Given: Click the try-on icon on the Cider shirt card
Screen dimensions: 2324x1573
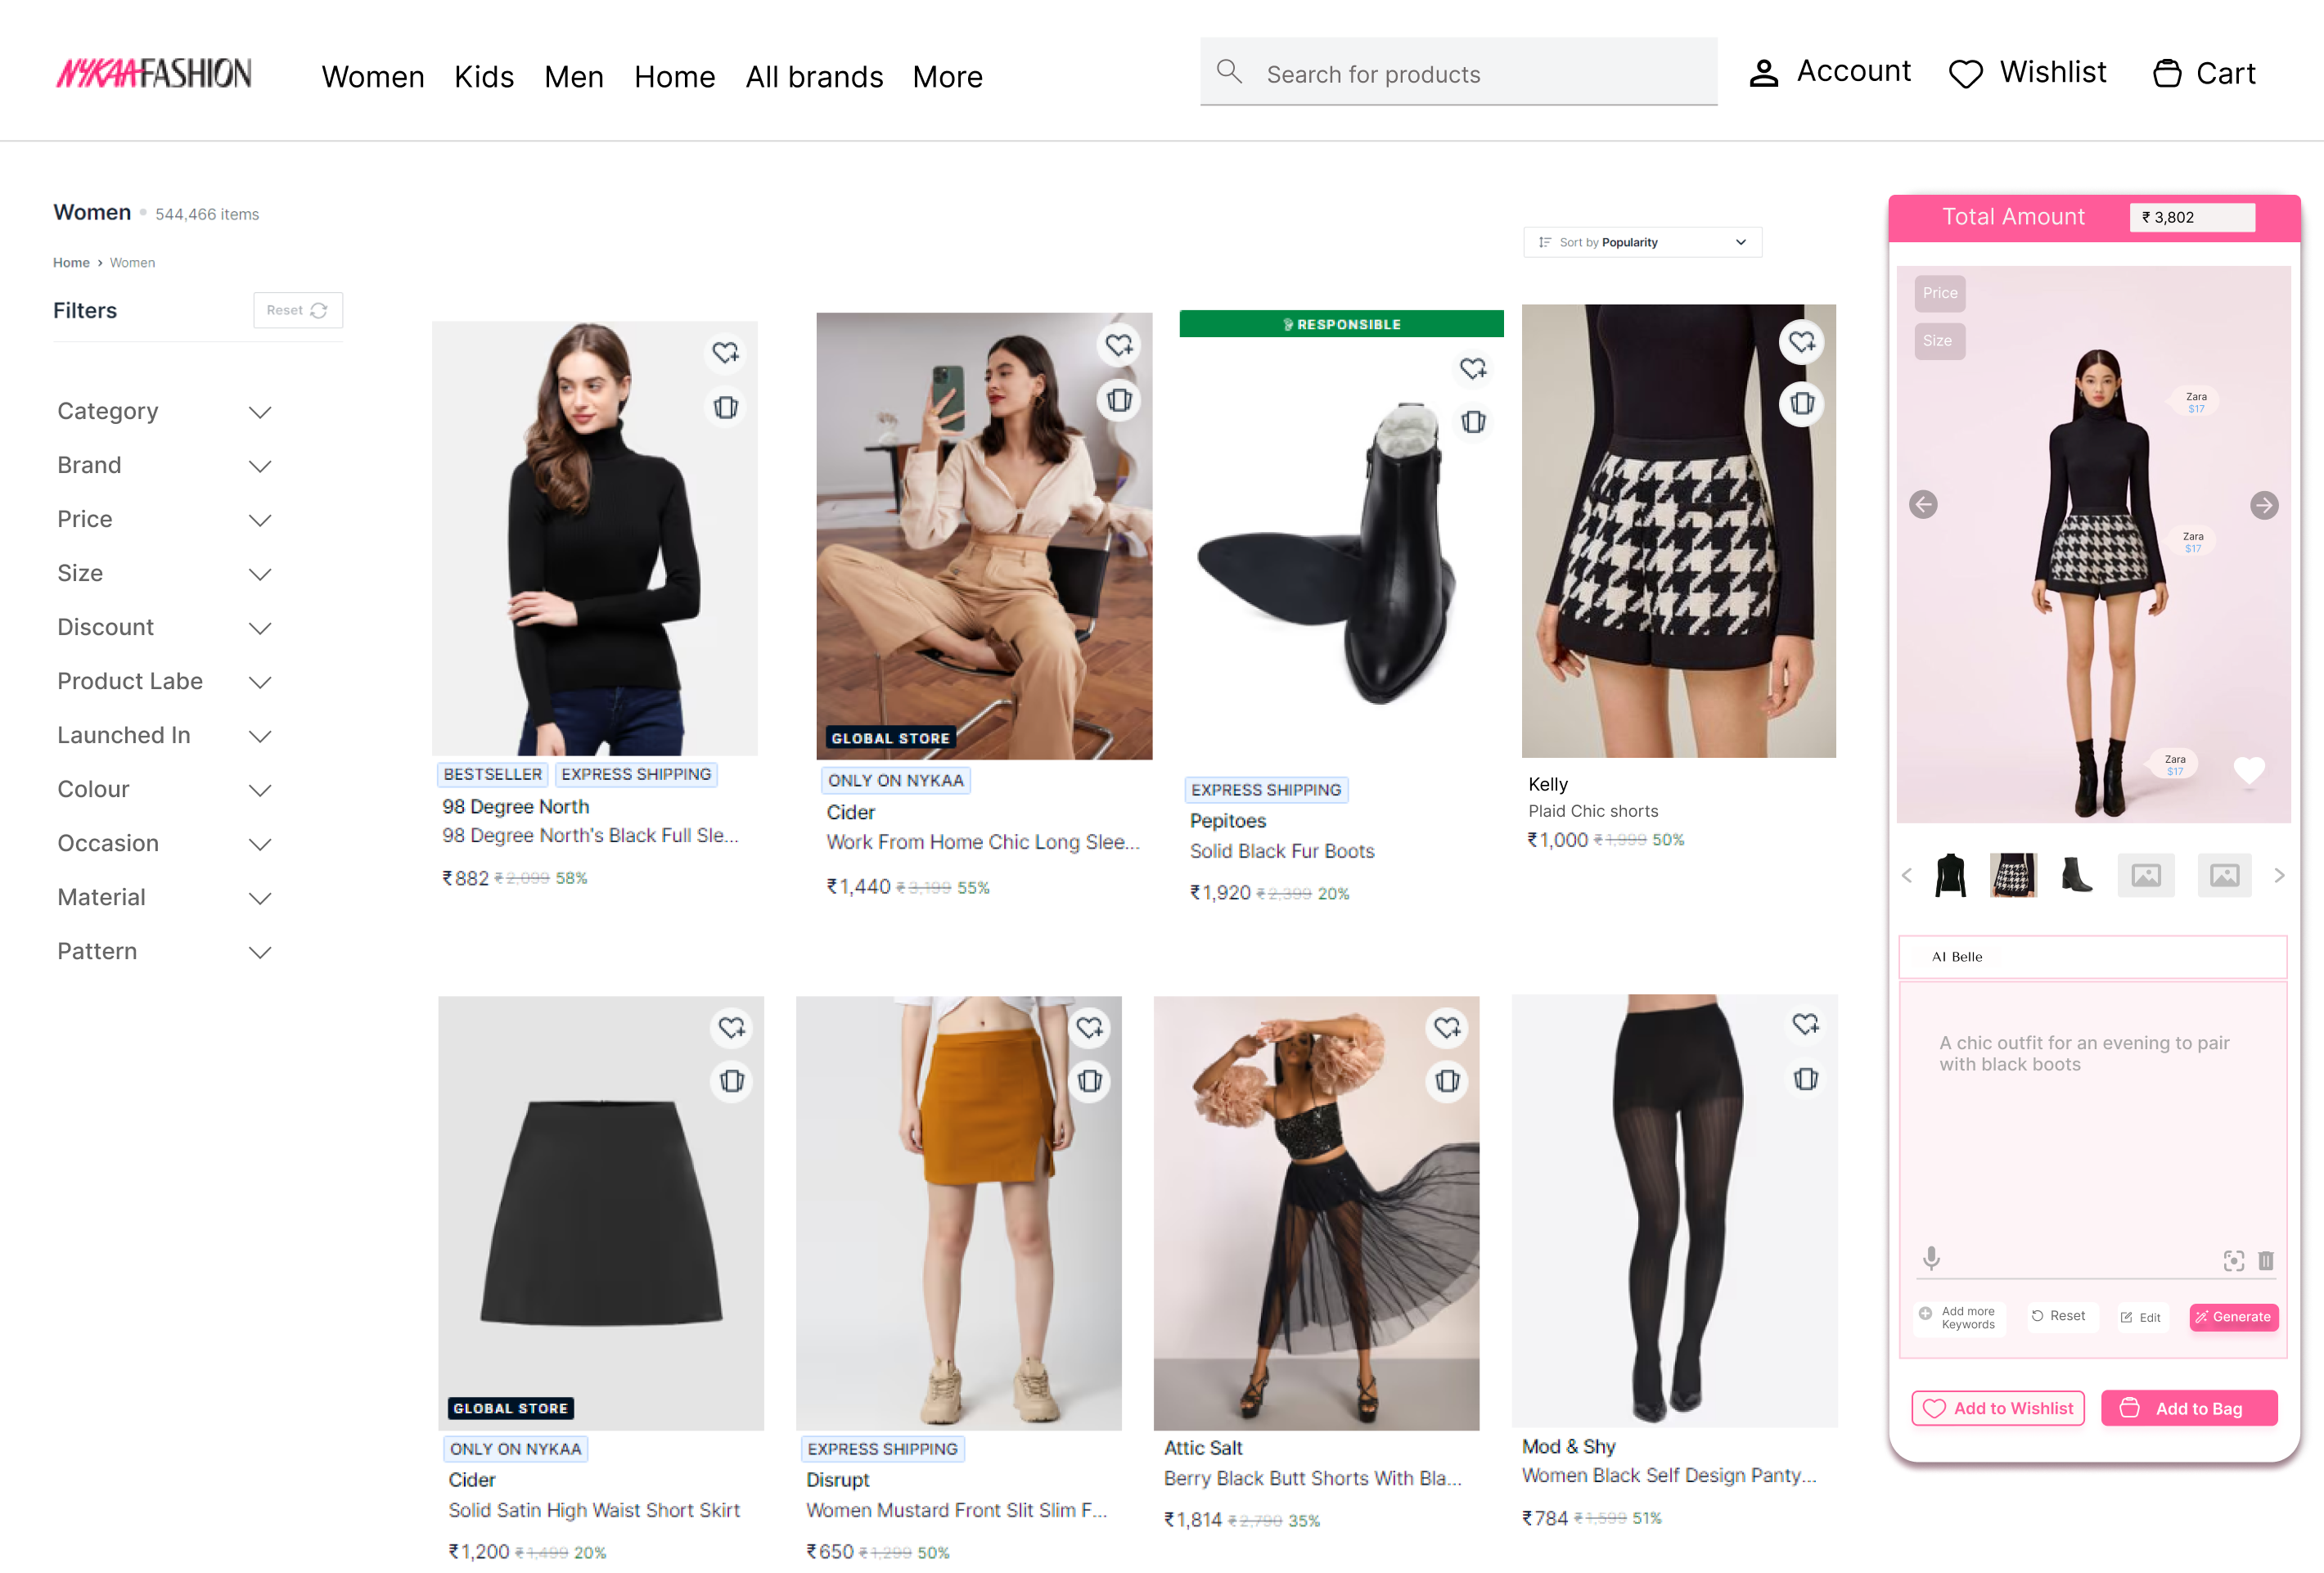Looking at the screenshot, I should (x=1119, y=400).
